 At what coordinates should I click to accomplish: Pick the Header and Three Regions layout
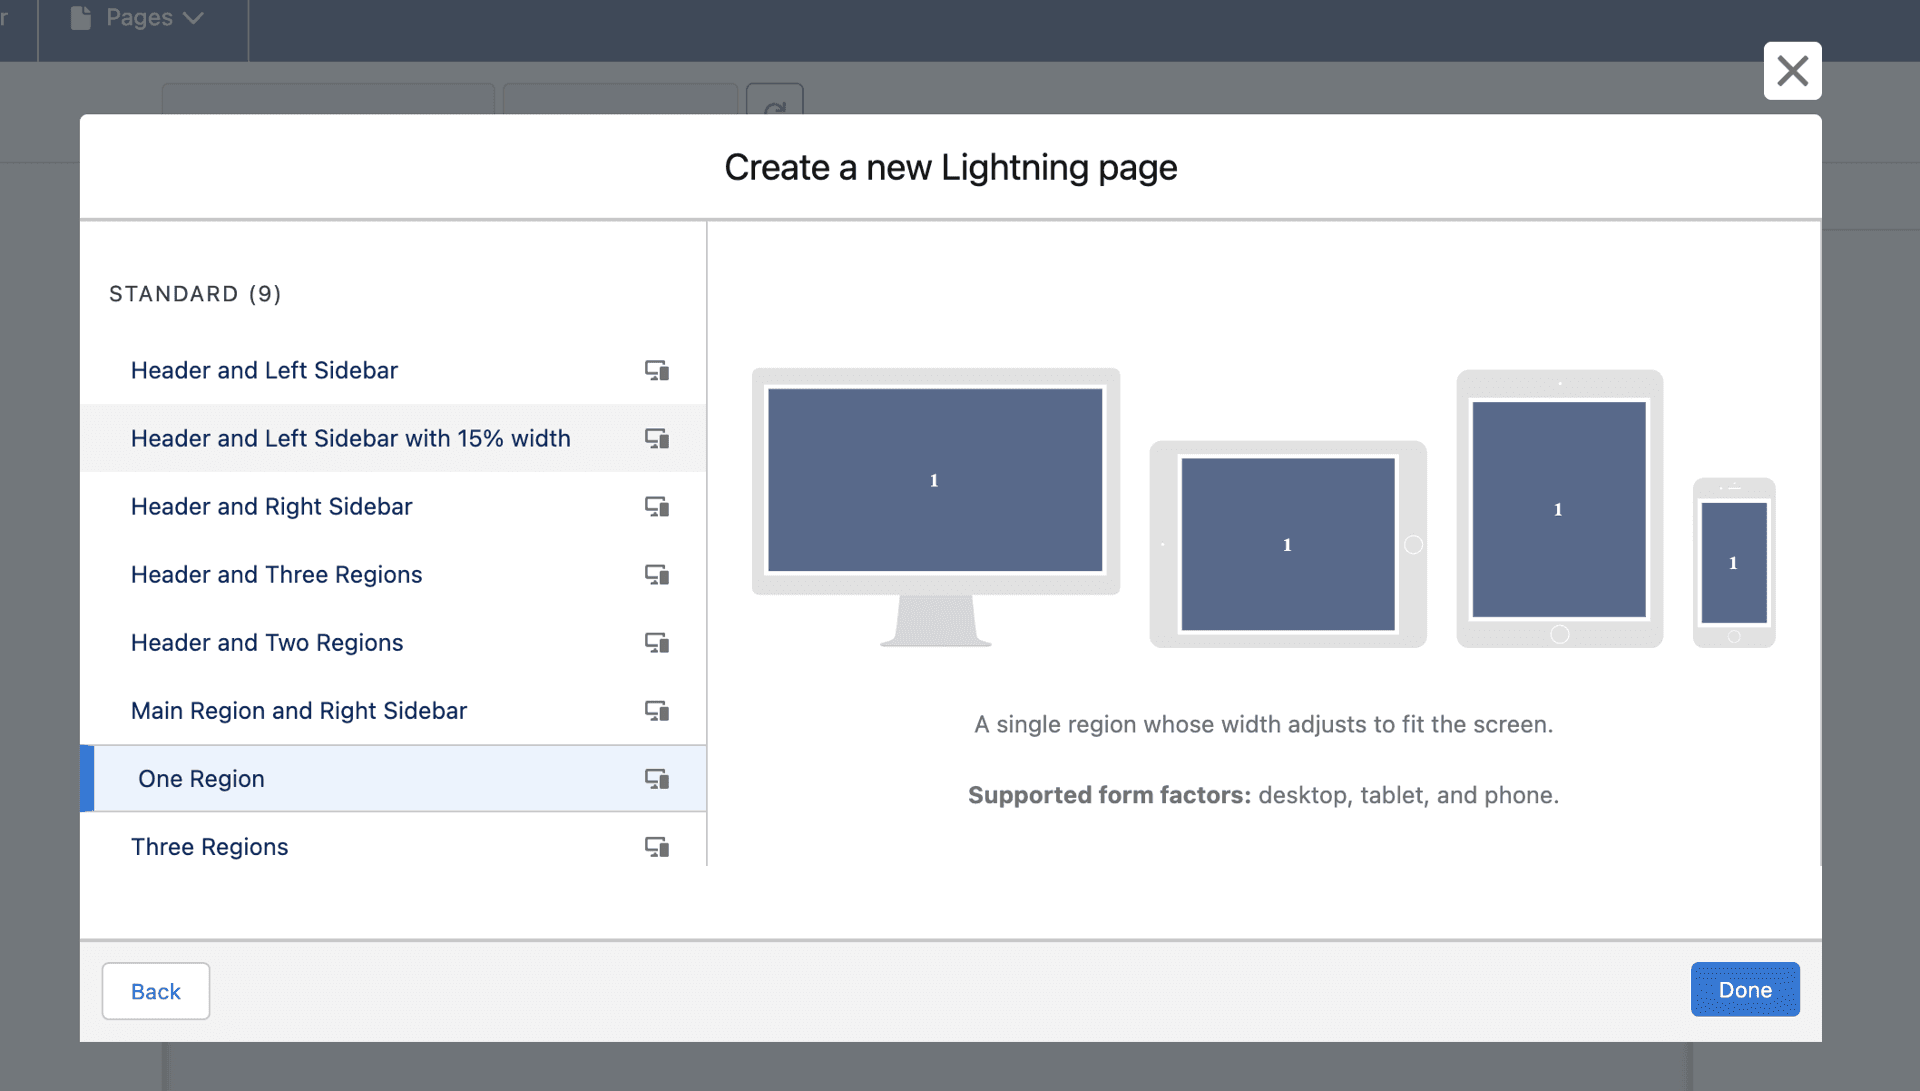point(276,575)
